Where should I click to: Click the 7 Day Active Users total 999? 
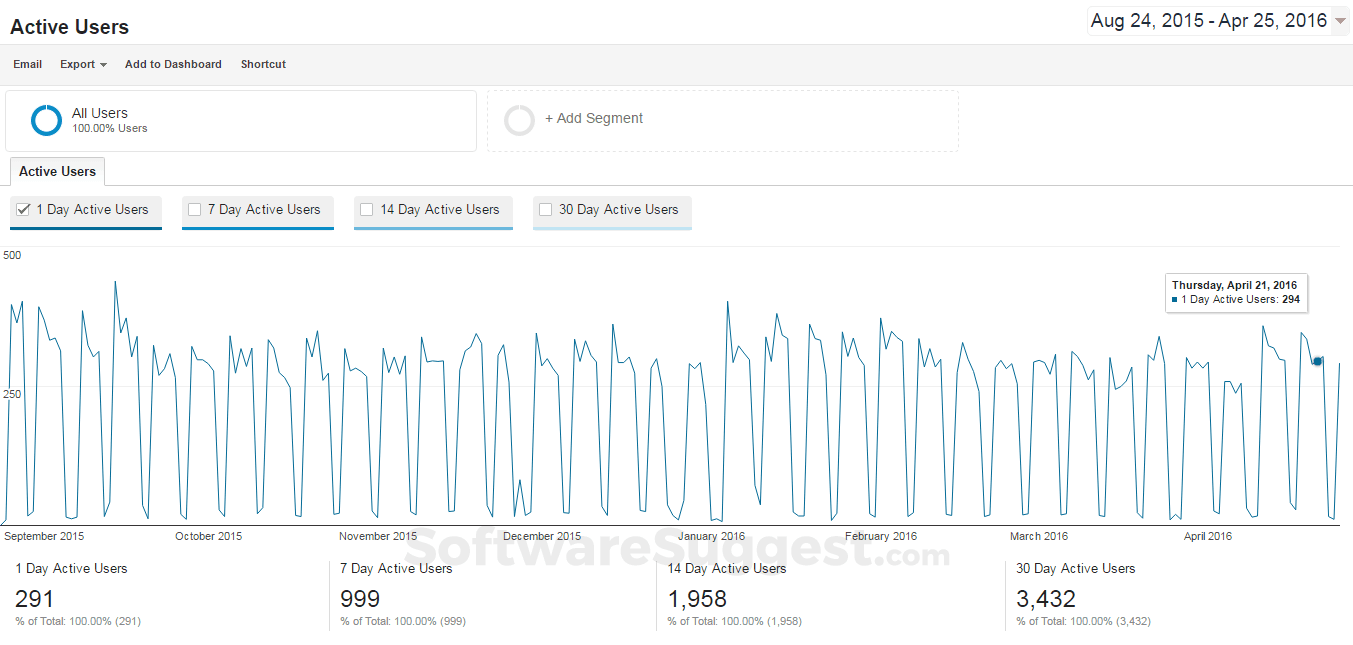point(360,599)
